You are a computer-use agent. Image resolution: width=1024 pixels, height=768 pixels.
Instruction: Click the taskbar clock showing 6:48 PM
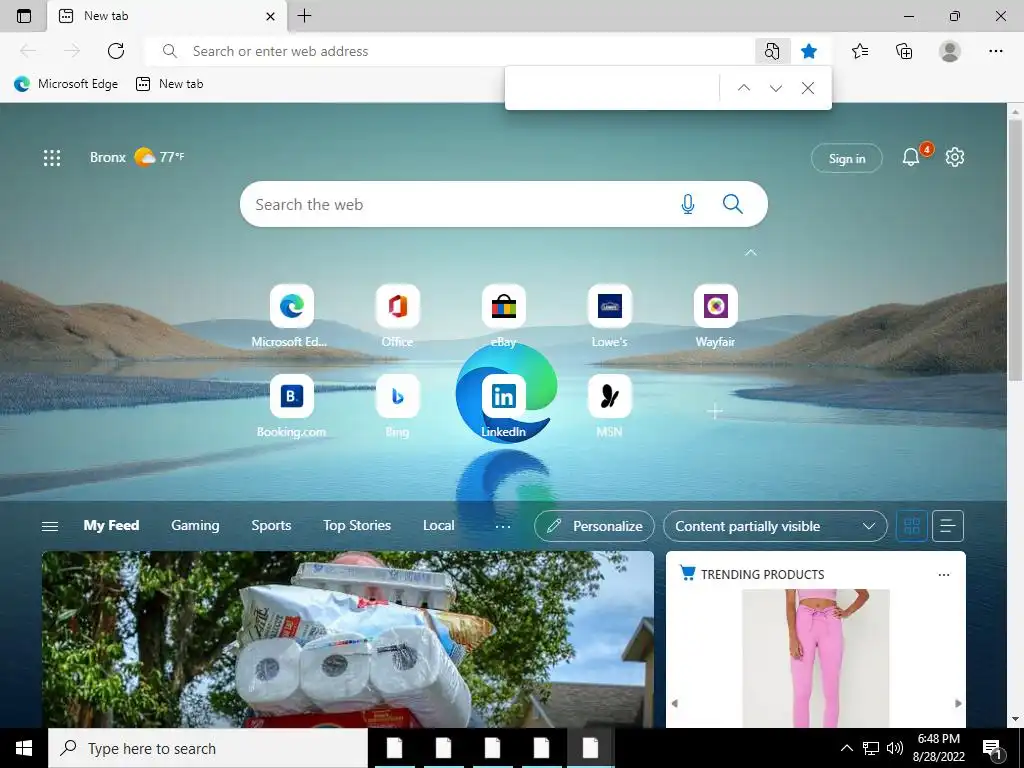tap(938, 748)
